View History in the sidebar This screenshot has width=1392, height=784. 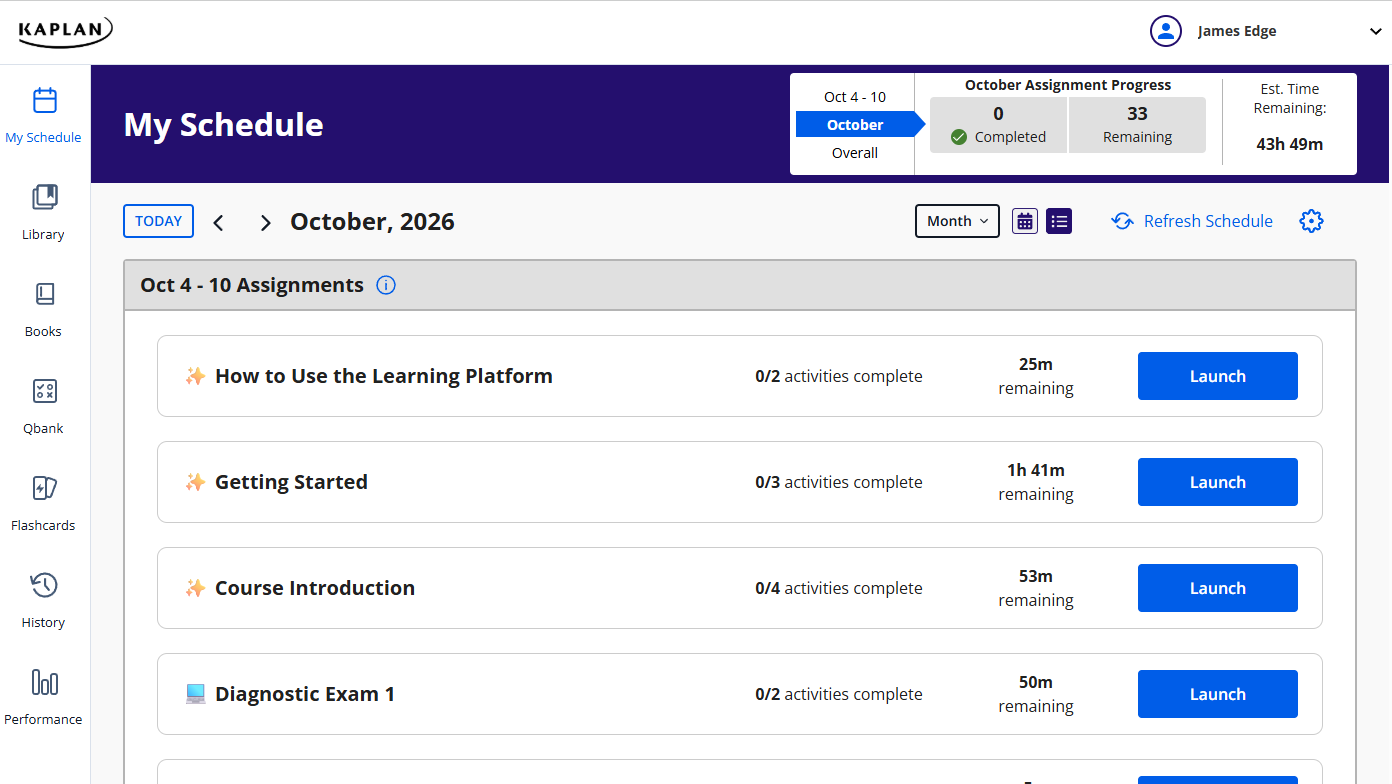point(44,600)
